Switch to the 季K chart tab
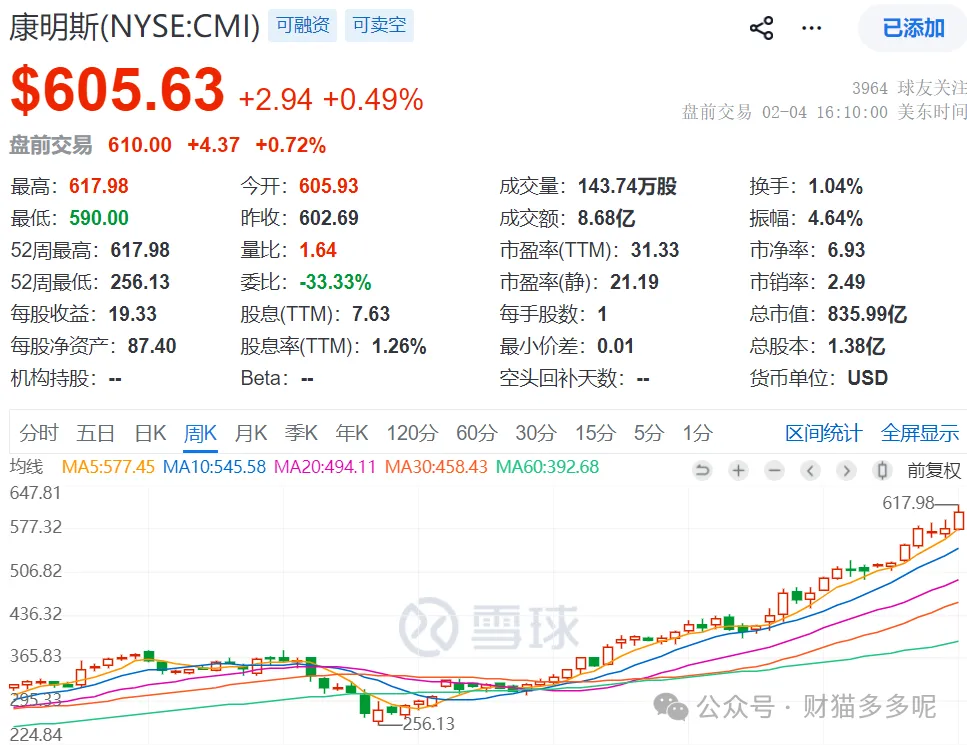This screenshot has height=745, width=967. click(301, 433)
